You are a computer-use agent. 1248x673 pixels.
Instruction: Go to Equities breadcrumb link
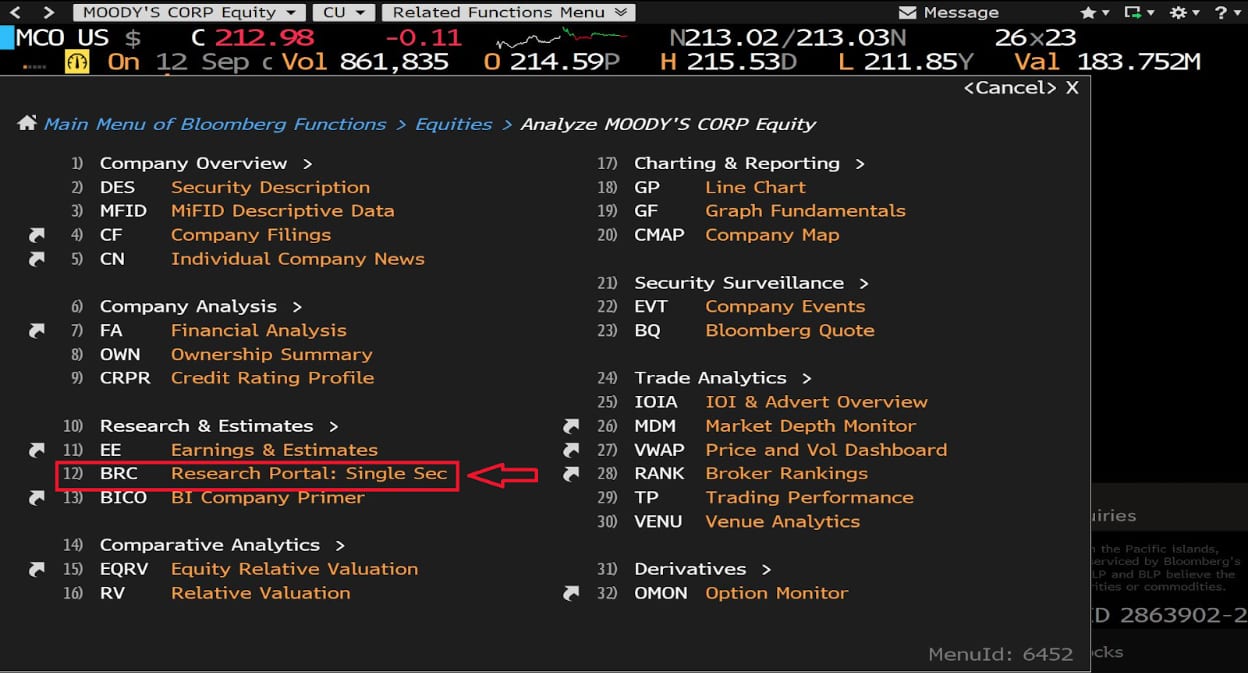point(454,124)
